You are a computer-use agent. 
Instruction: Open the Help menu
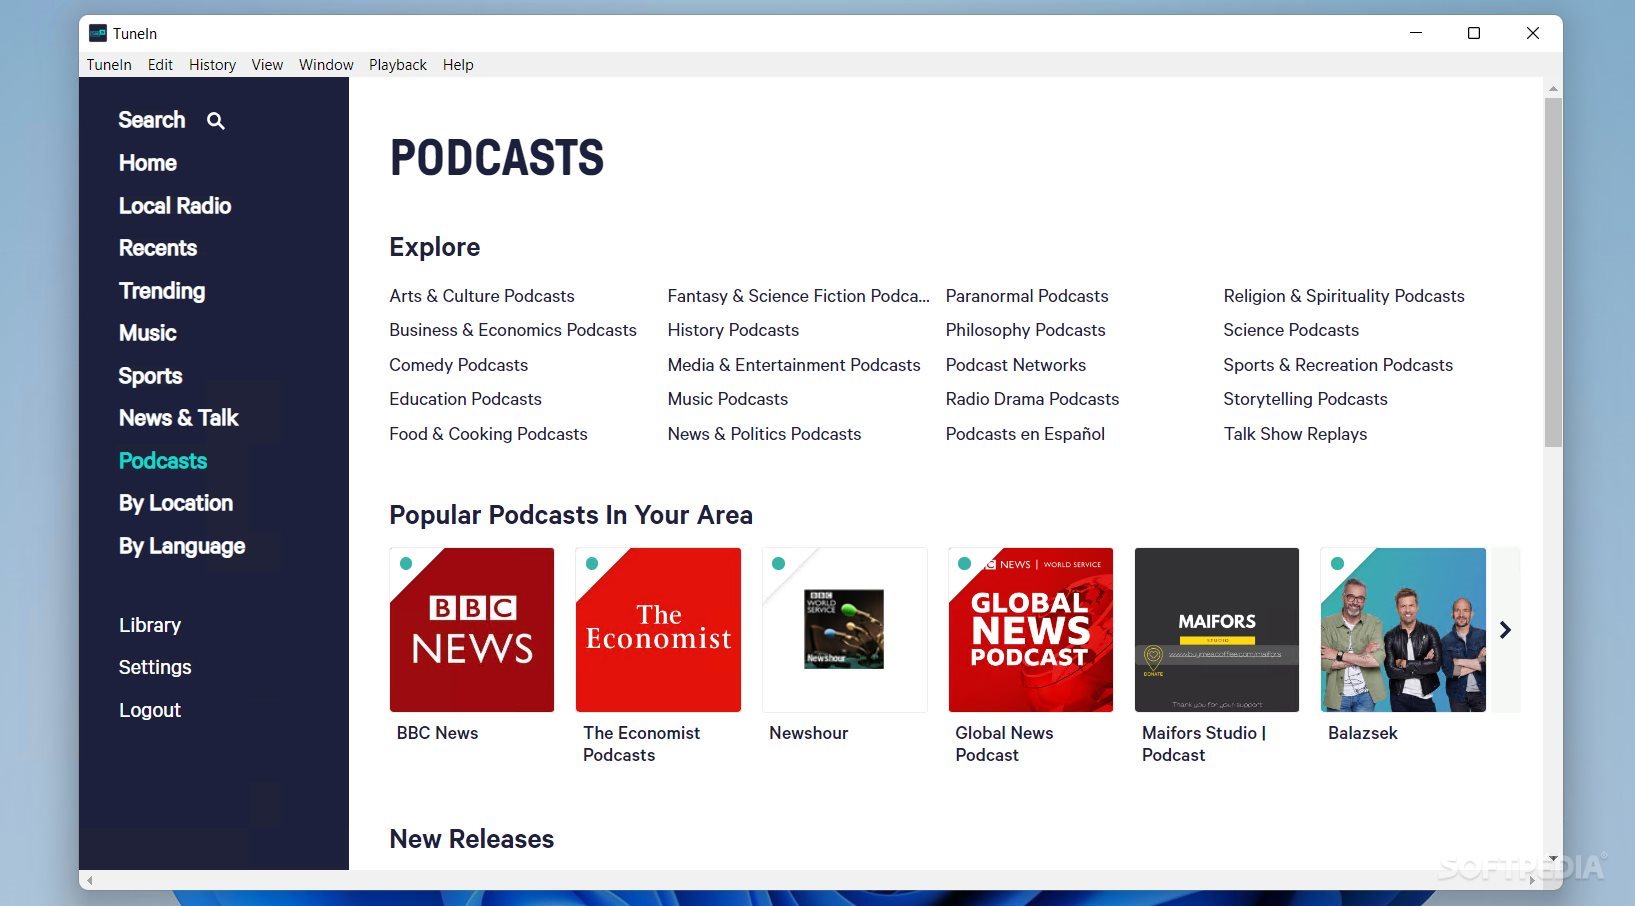tap(458, 65)
